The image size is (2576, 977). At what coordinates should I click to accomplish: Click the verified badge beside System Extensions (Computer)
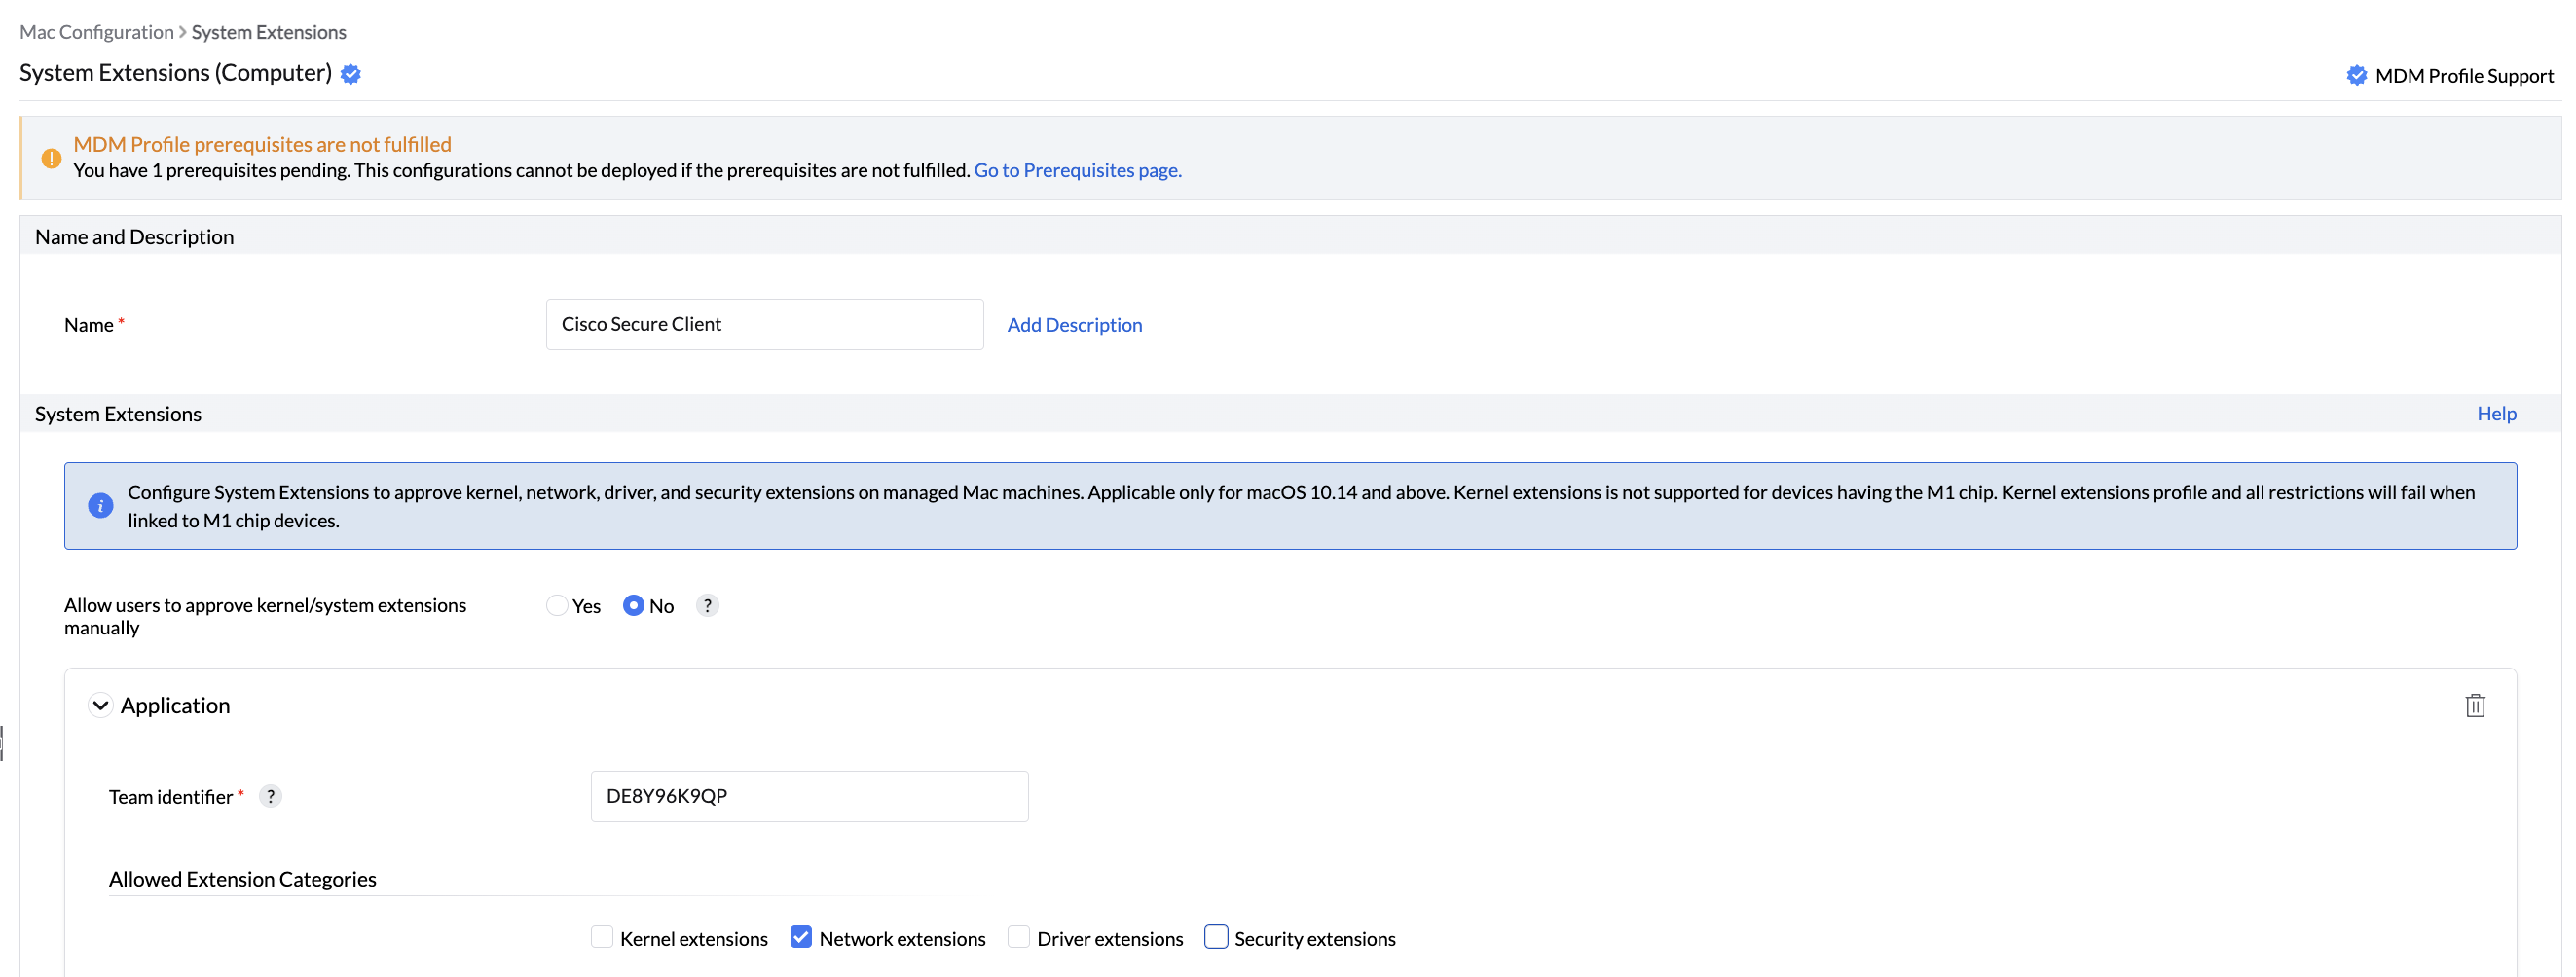[x=350, y=73]
